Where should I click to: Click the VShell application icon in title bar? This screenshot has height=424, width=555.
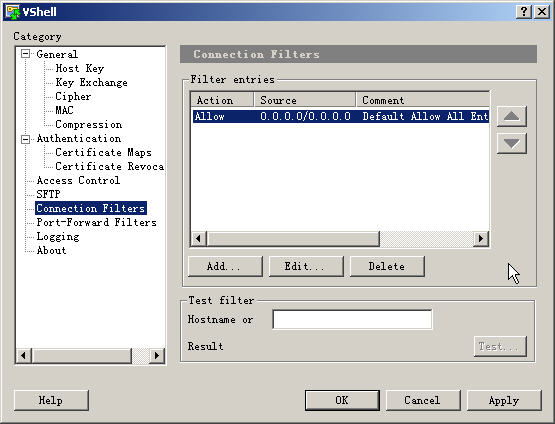point(13,12)
